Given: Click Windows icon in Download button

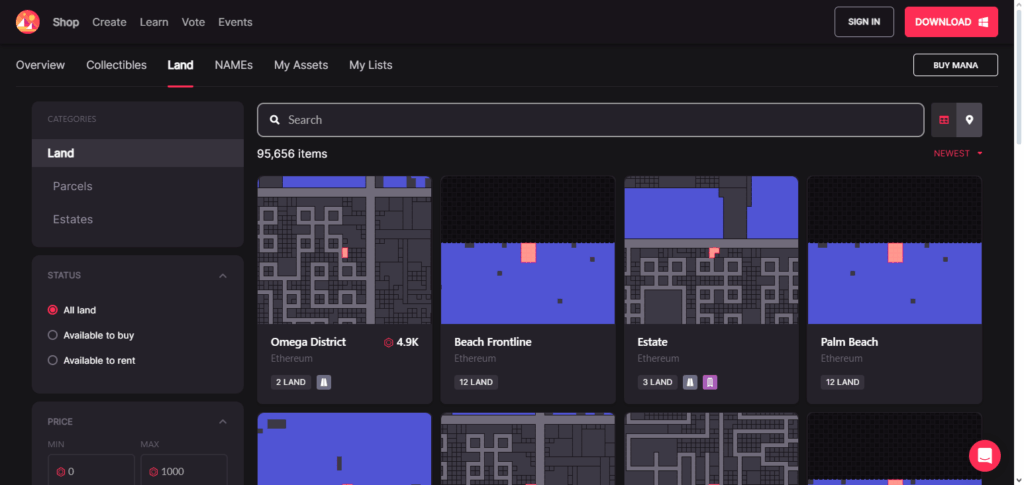Looking at the screenshot, I should 983,22.
